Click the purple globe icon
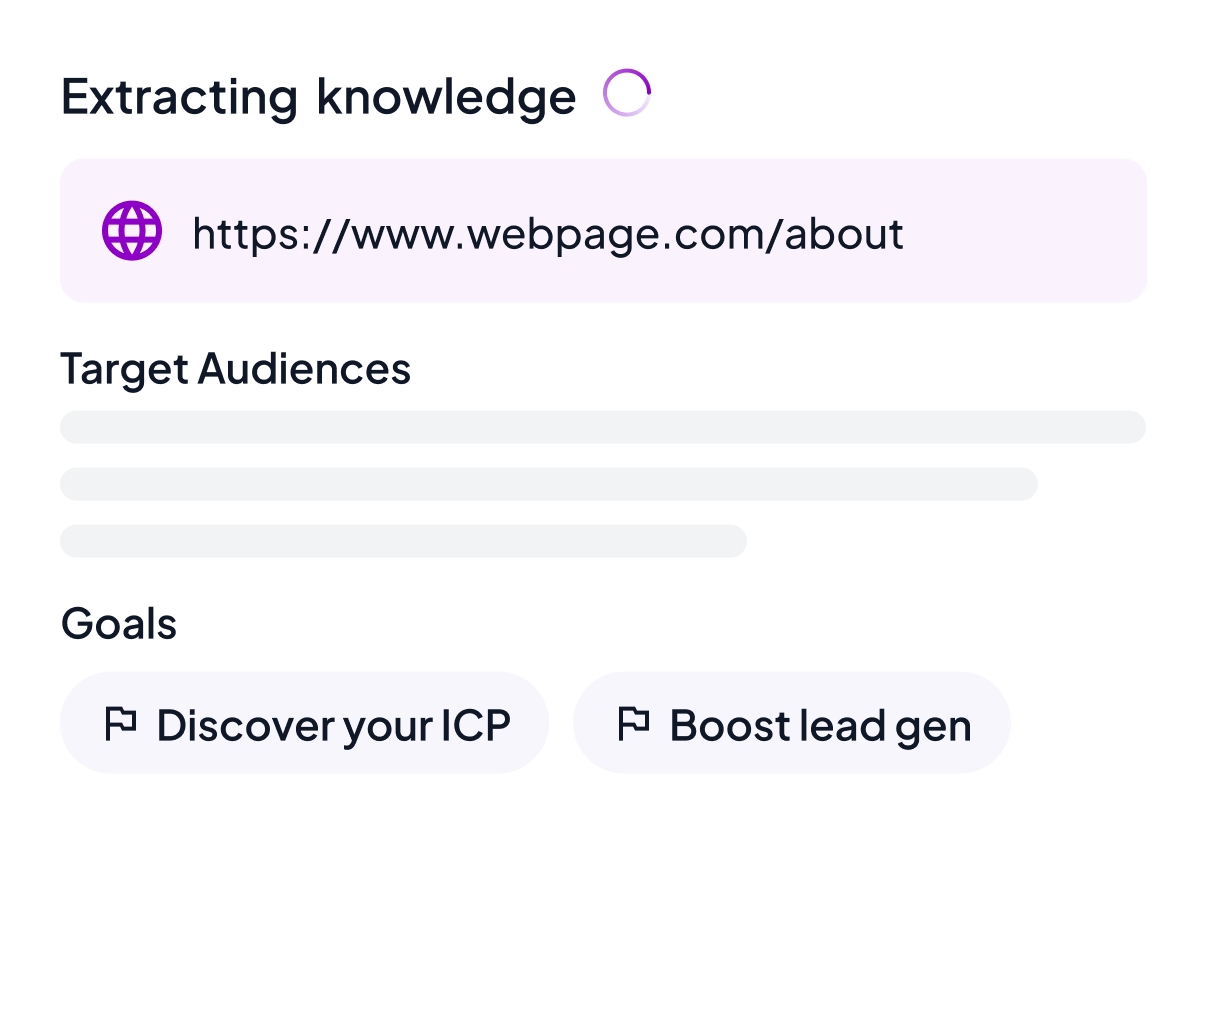 132,231
